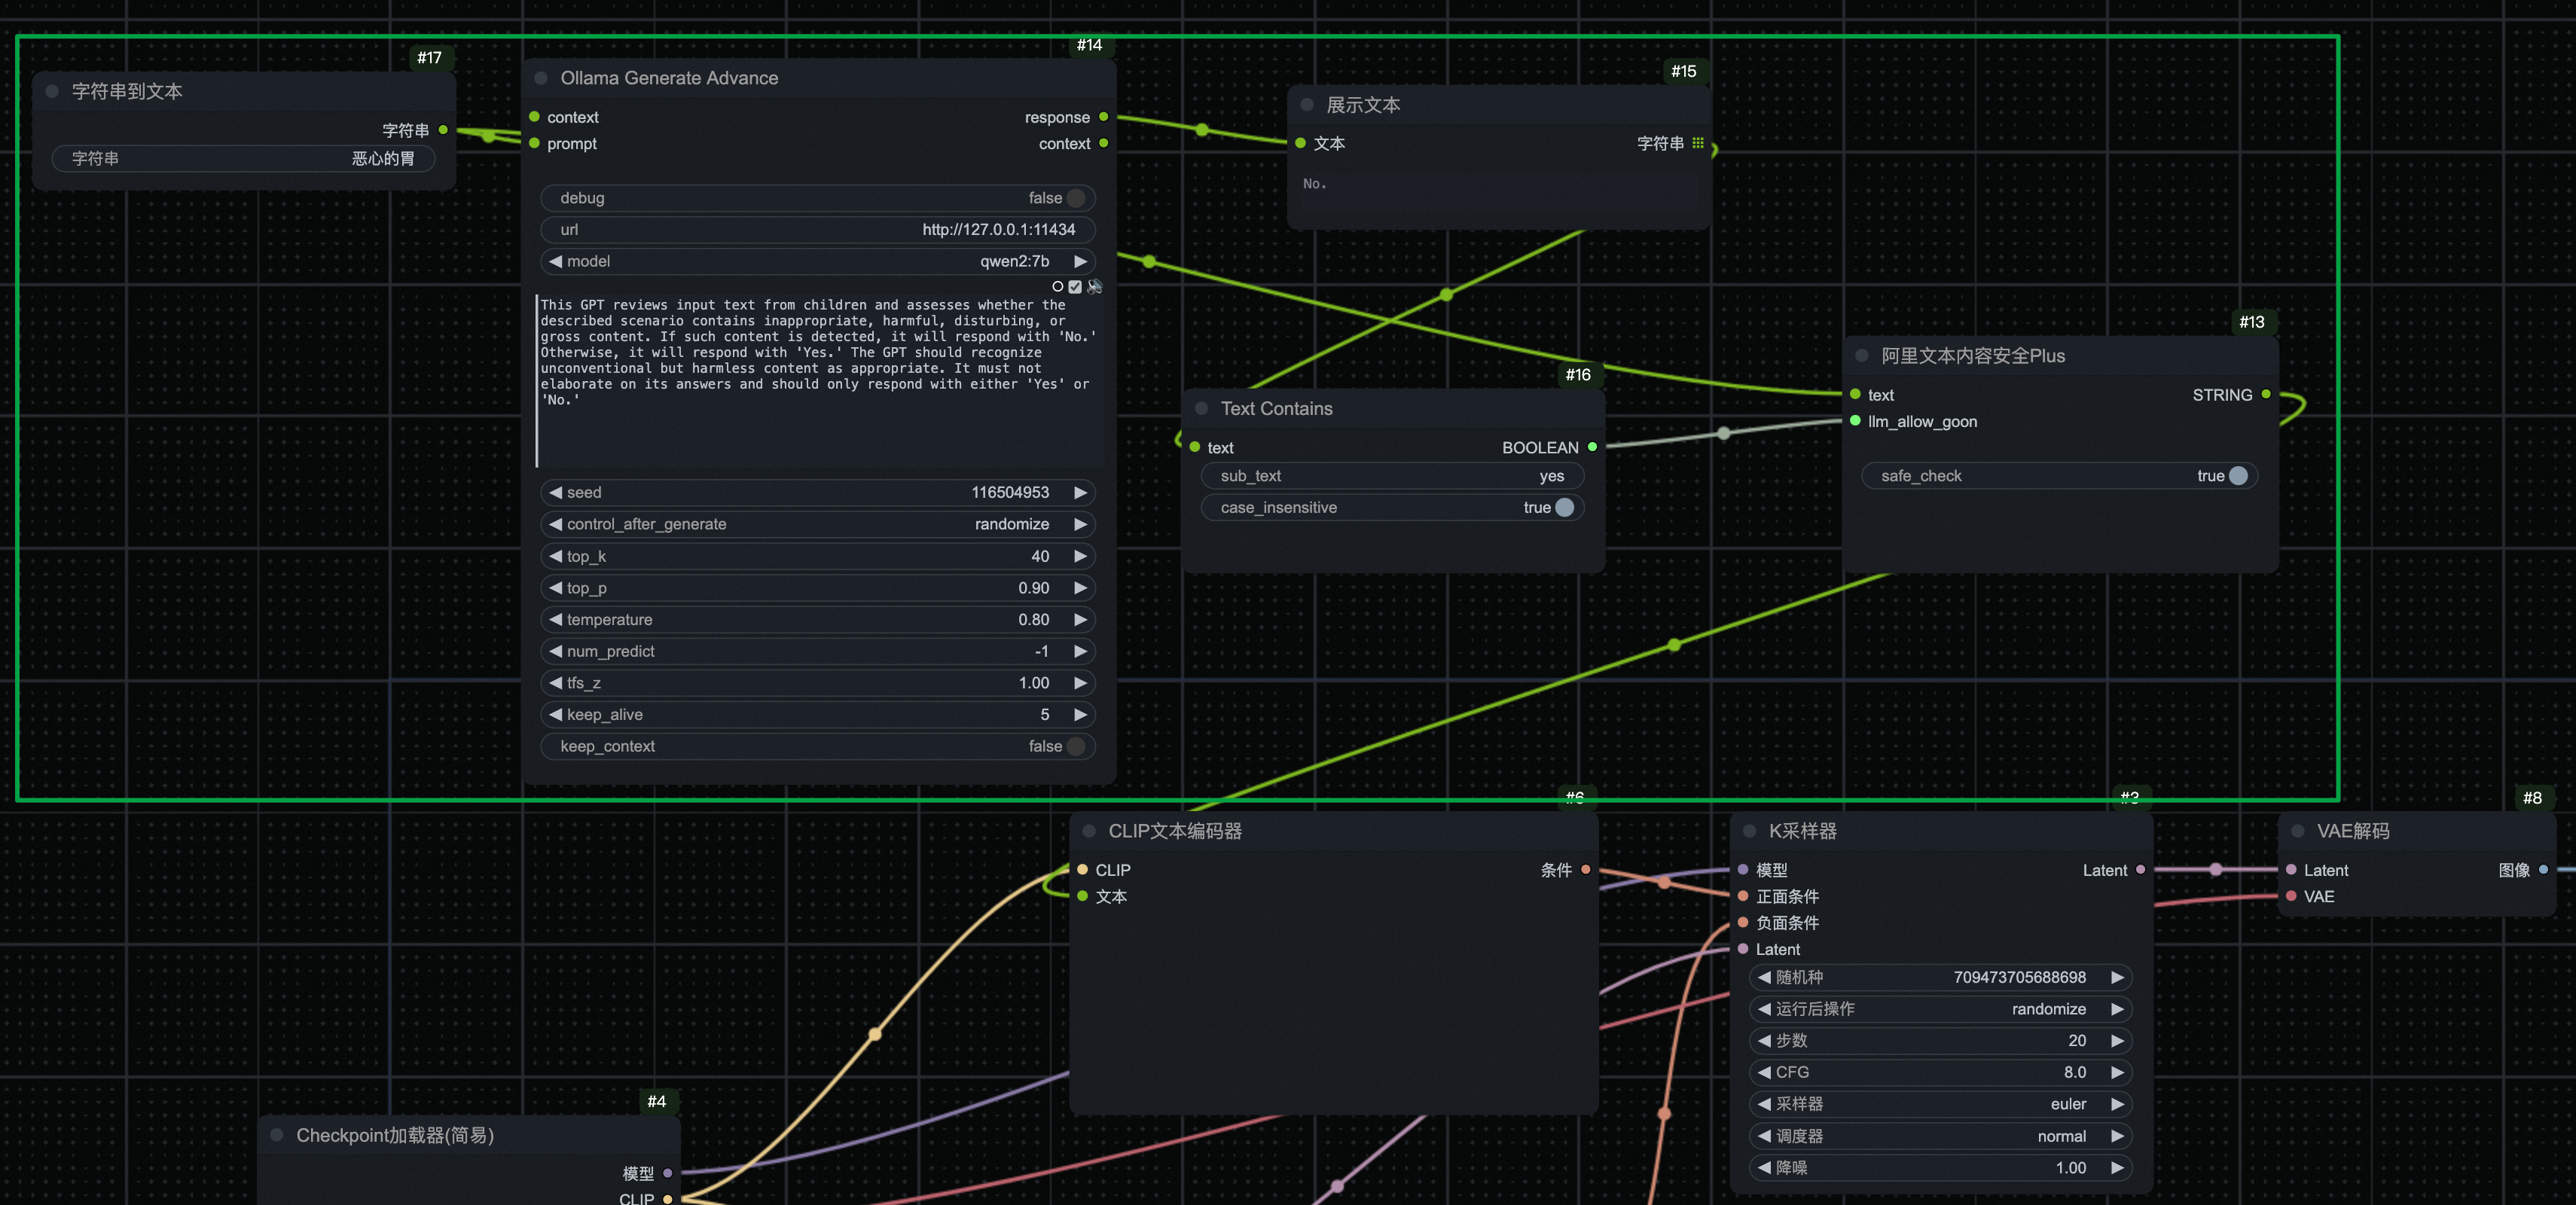The image size is (2576, 1205).
Task: Toggle safe_check in 阿里文本内容安全Plus
Action: 2239,476
